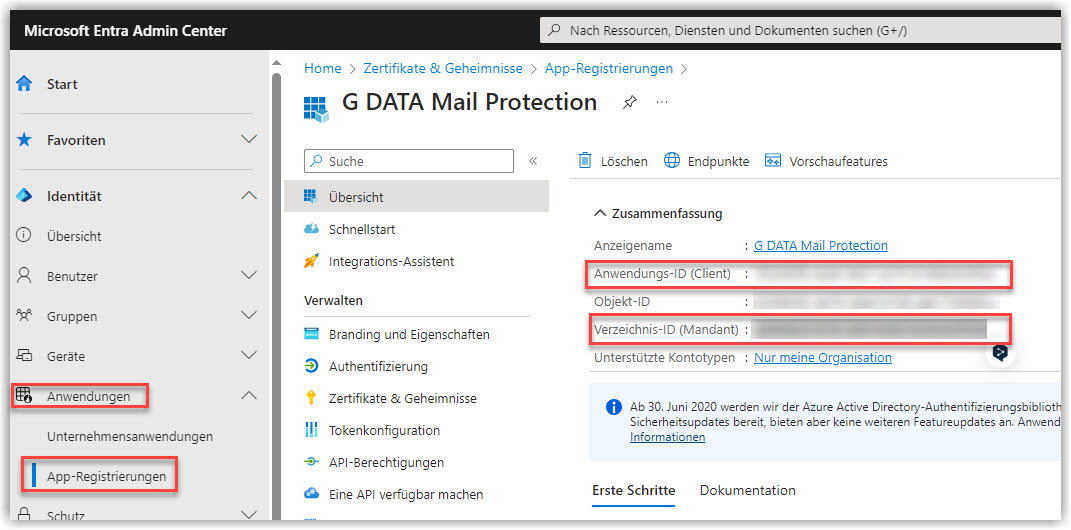This screenshot has width=1071, height=530.
Task: Click the Verzeichnis-ID (Mandant) label
Action: (x=667, y=329)
